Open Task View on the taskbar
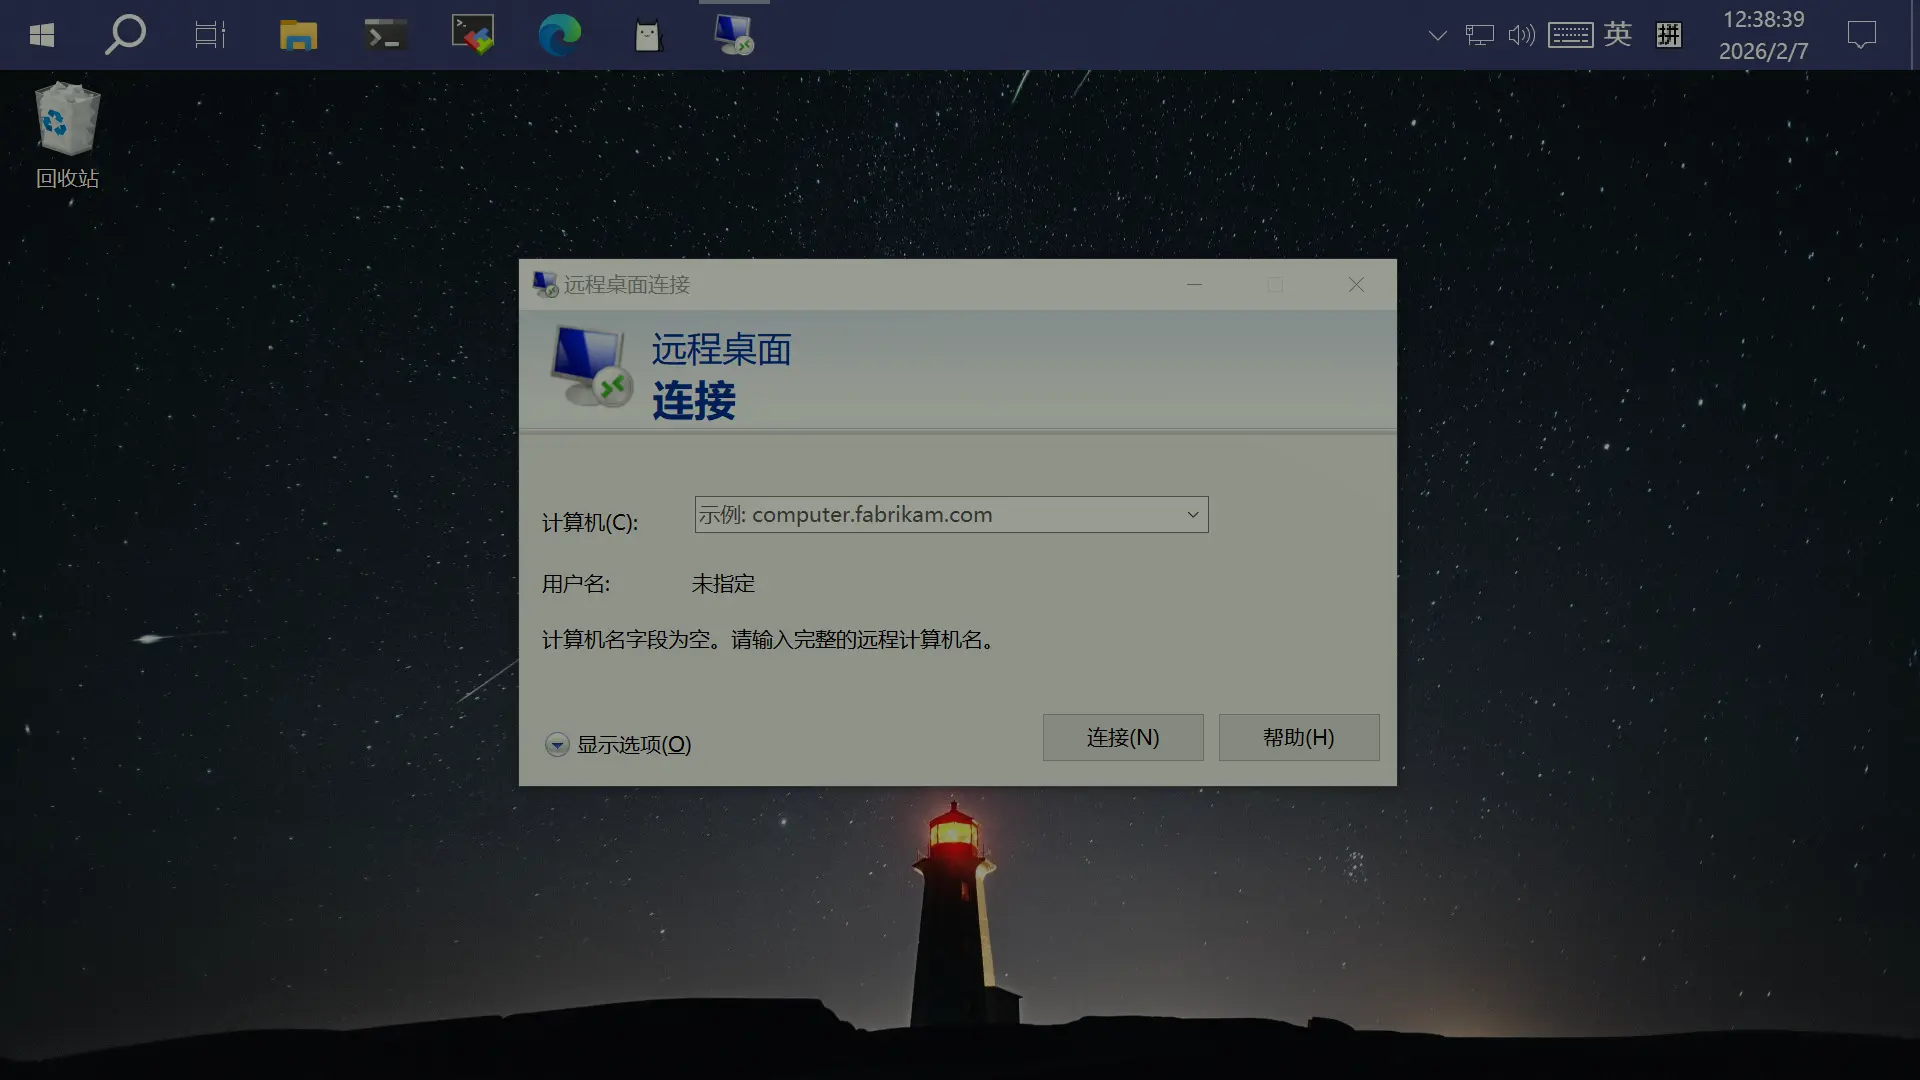The image size is (1920, 1080). (210, 34)
